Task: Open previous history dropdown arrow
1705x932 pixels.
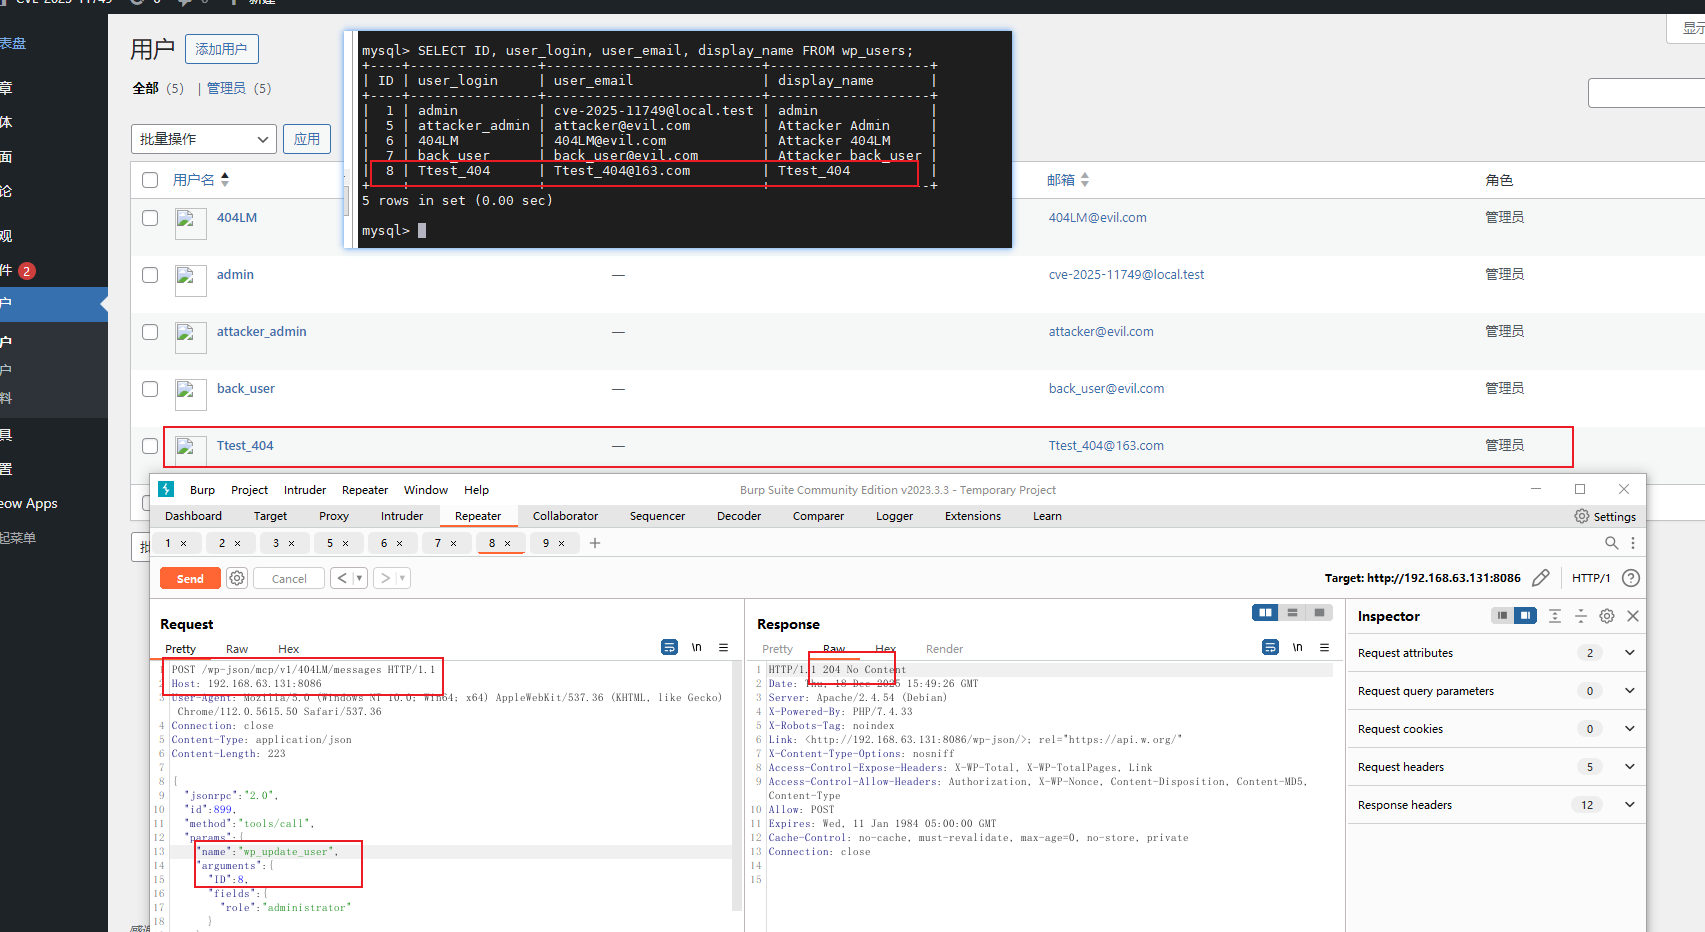Action: click(x=360, y=578)
